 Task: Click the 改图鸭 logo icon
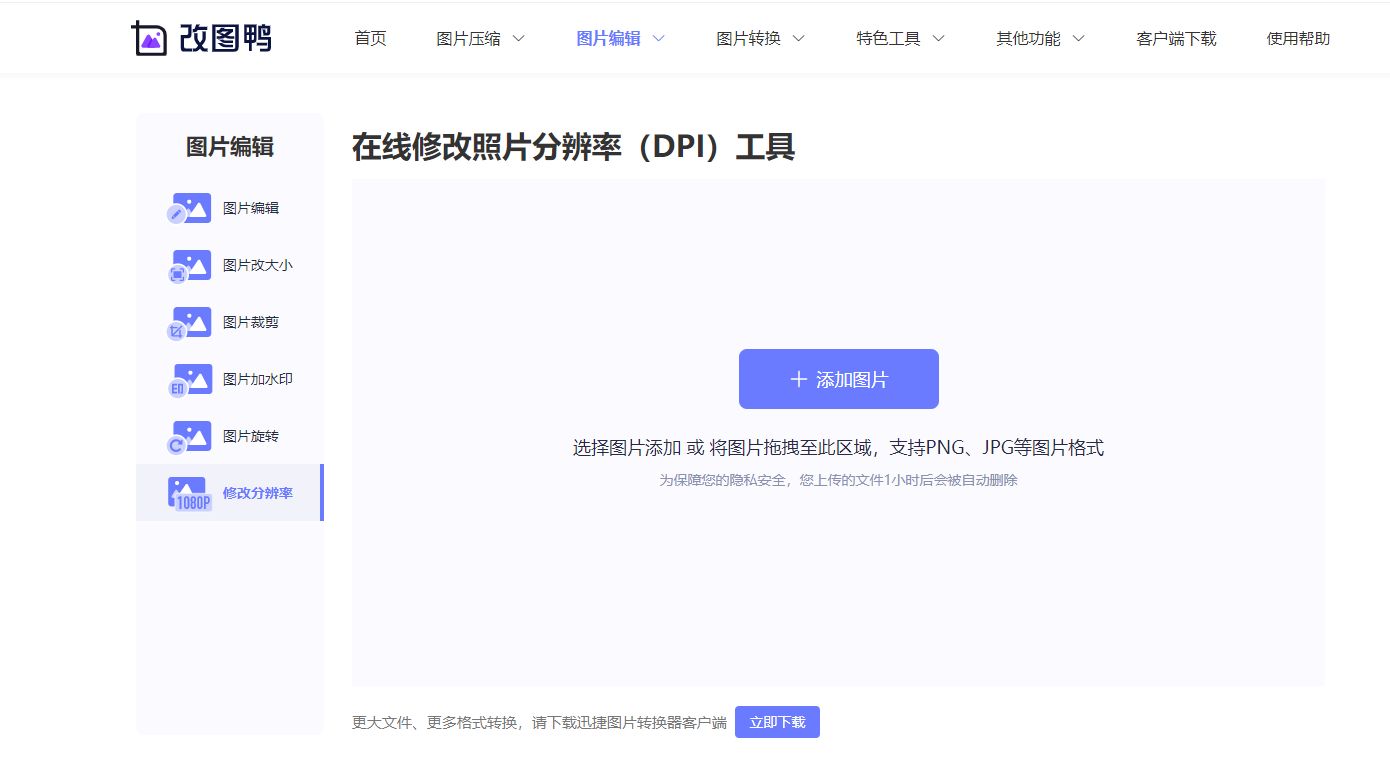149,38
